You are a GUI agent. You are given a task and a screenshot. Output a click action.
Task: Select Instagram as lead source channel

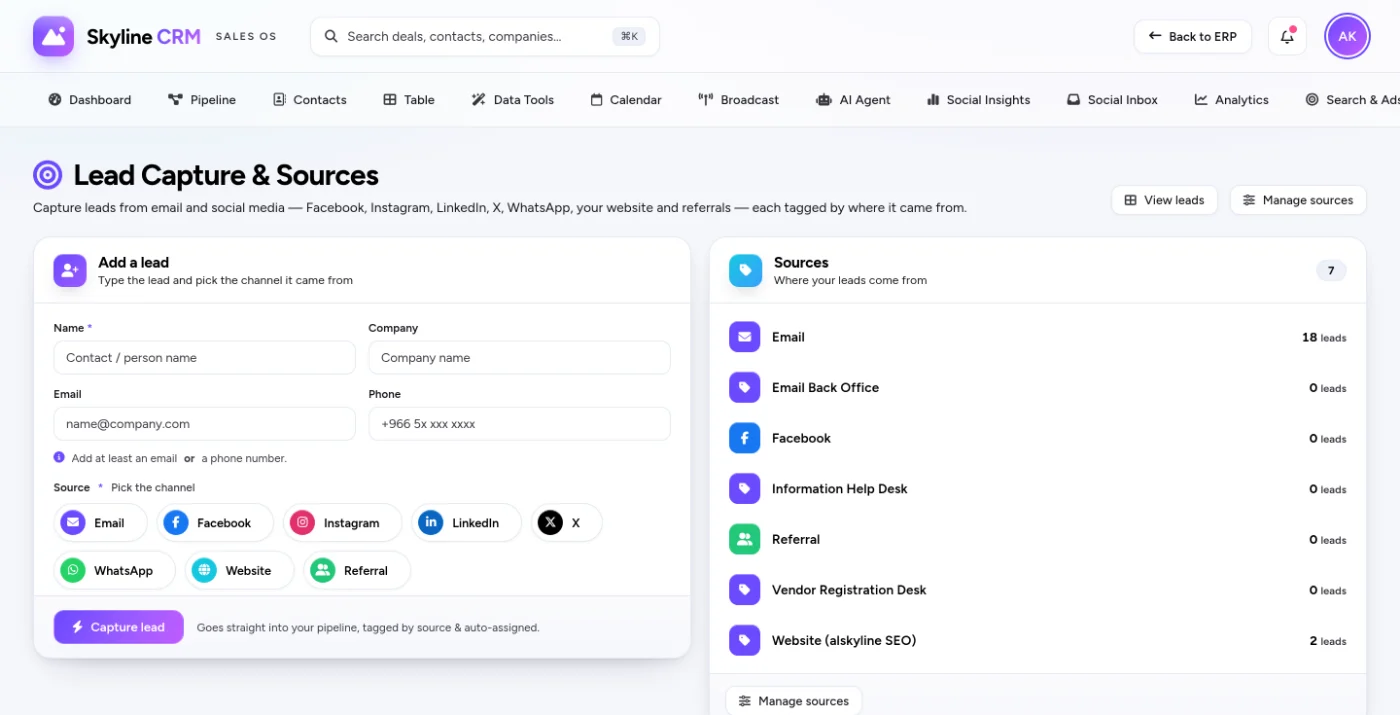point(343,523)
